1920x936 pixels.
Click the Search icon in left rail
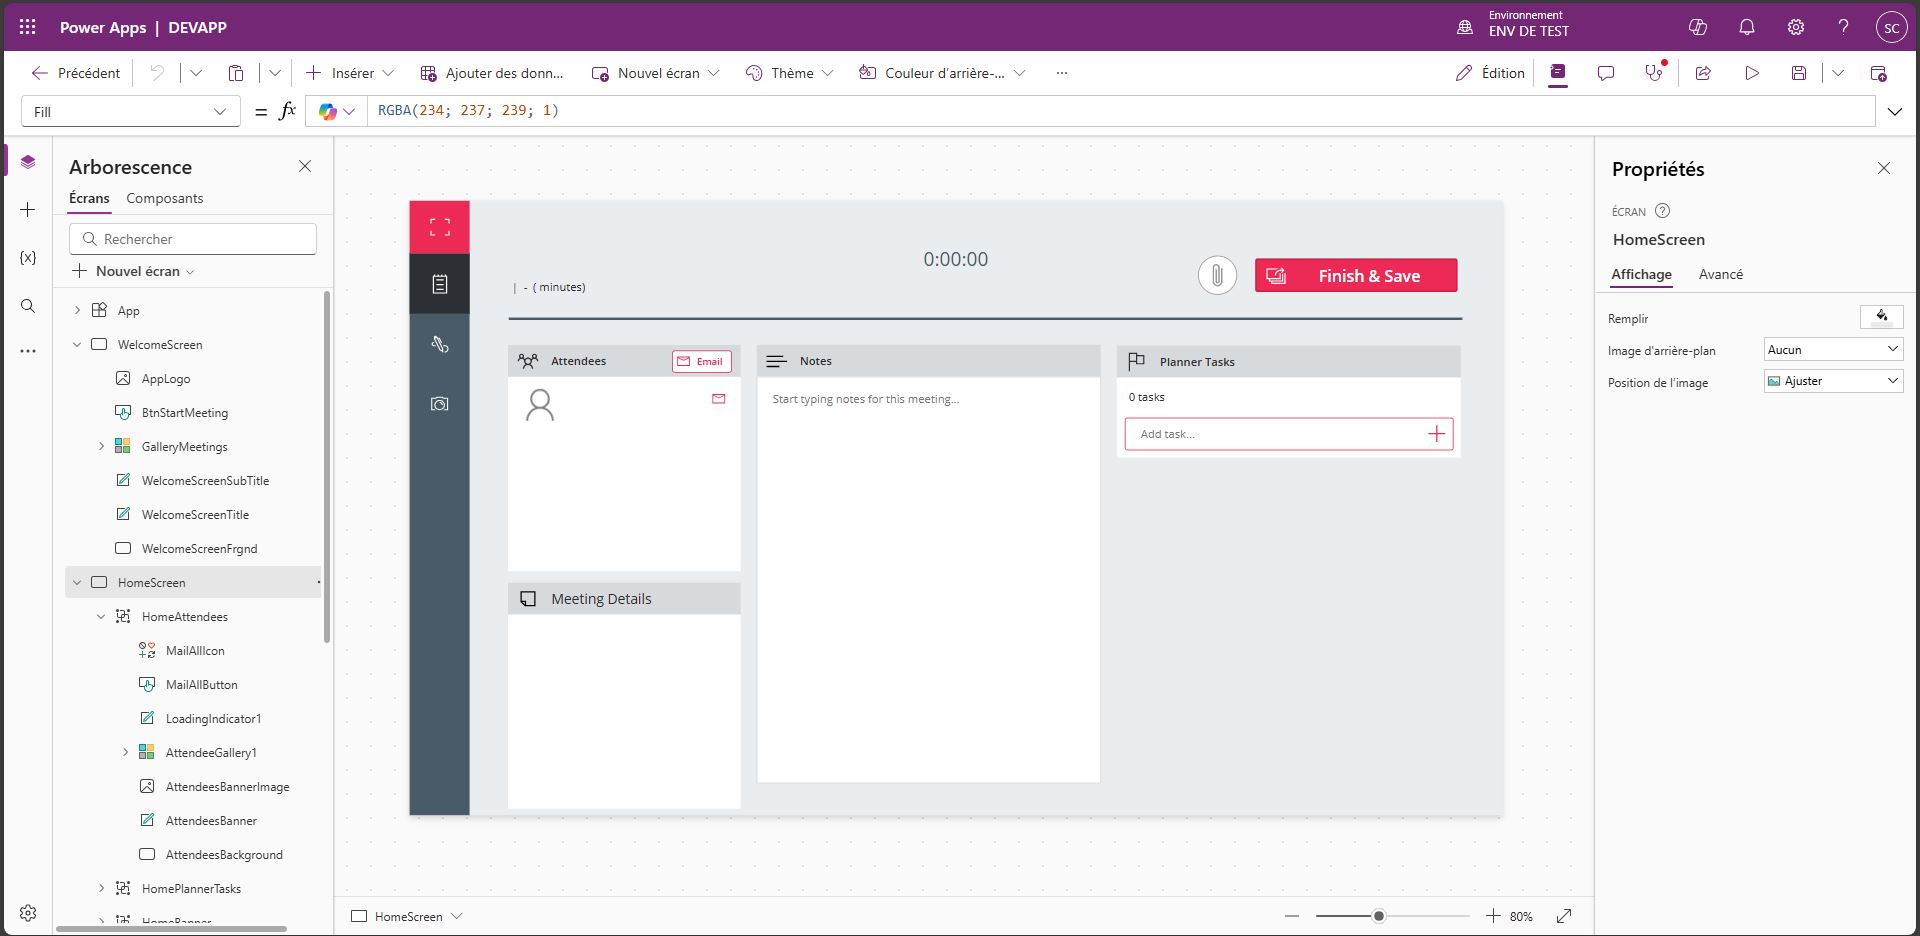click(28, 306)
